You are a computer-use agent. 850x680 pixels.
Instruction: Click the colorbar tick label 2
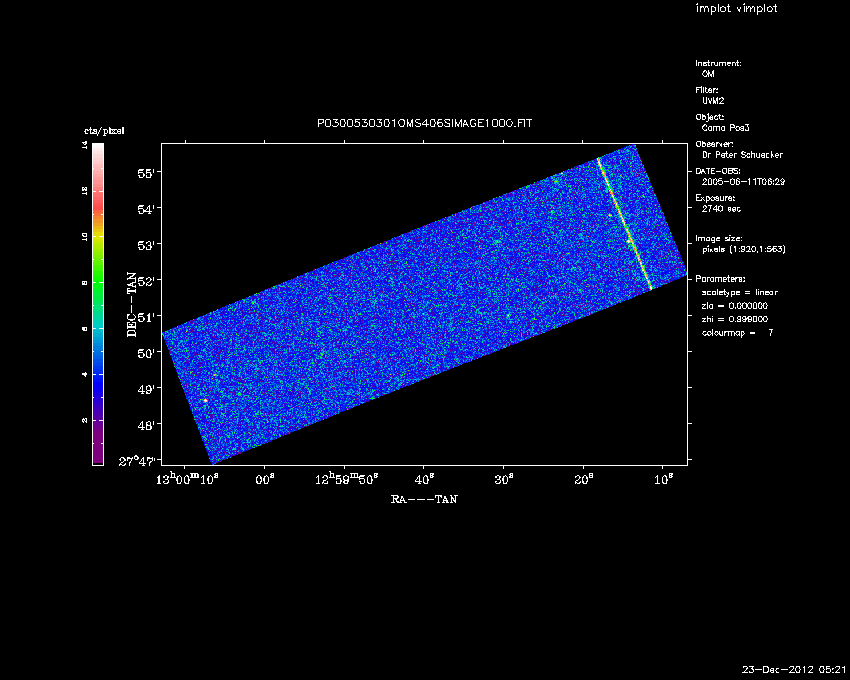click(85, 420)
